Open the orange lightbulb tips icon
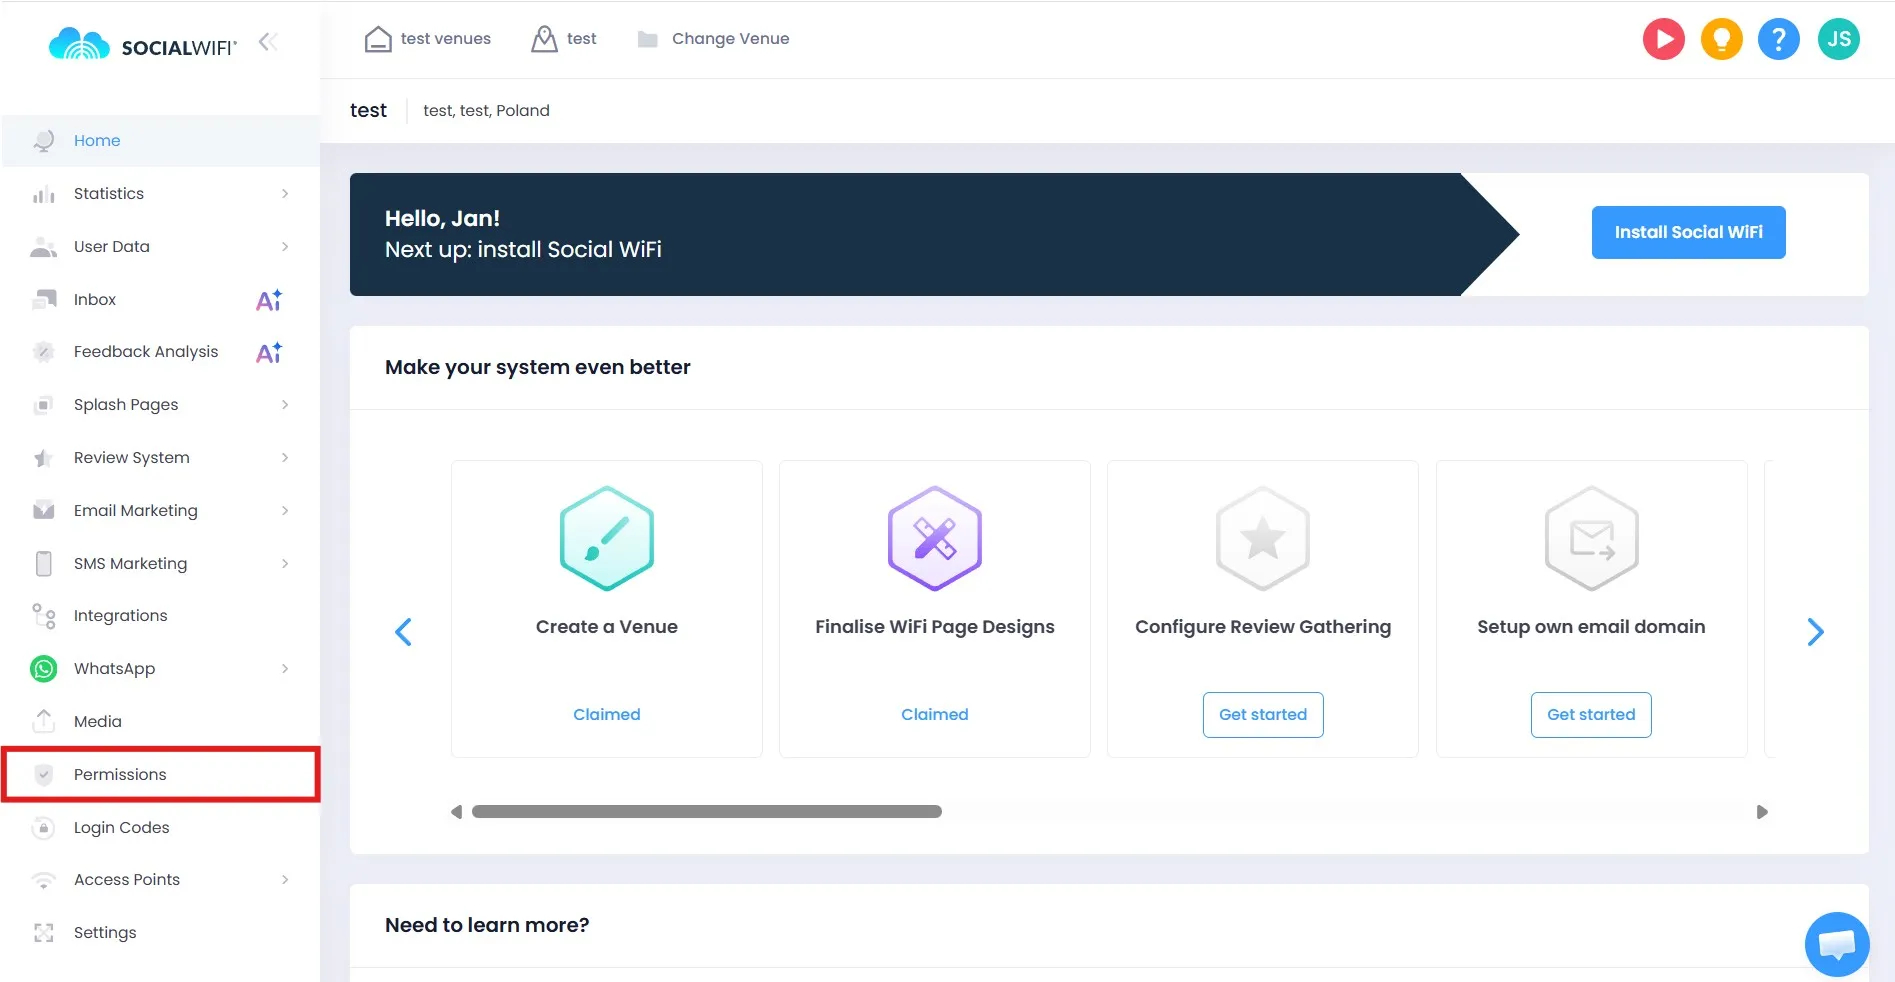The width and height of the screenshot is (1895, 982). (x=1722, y=39)
